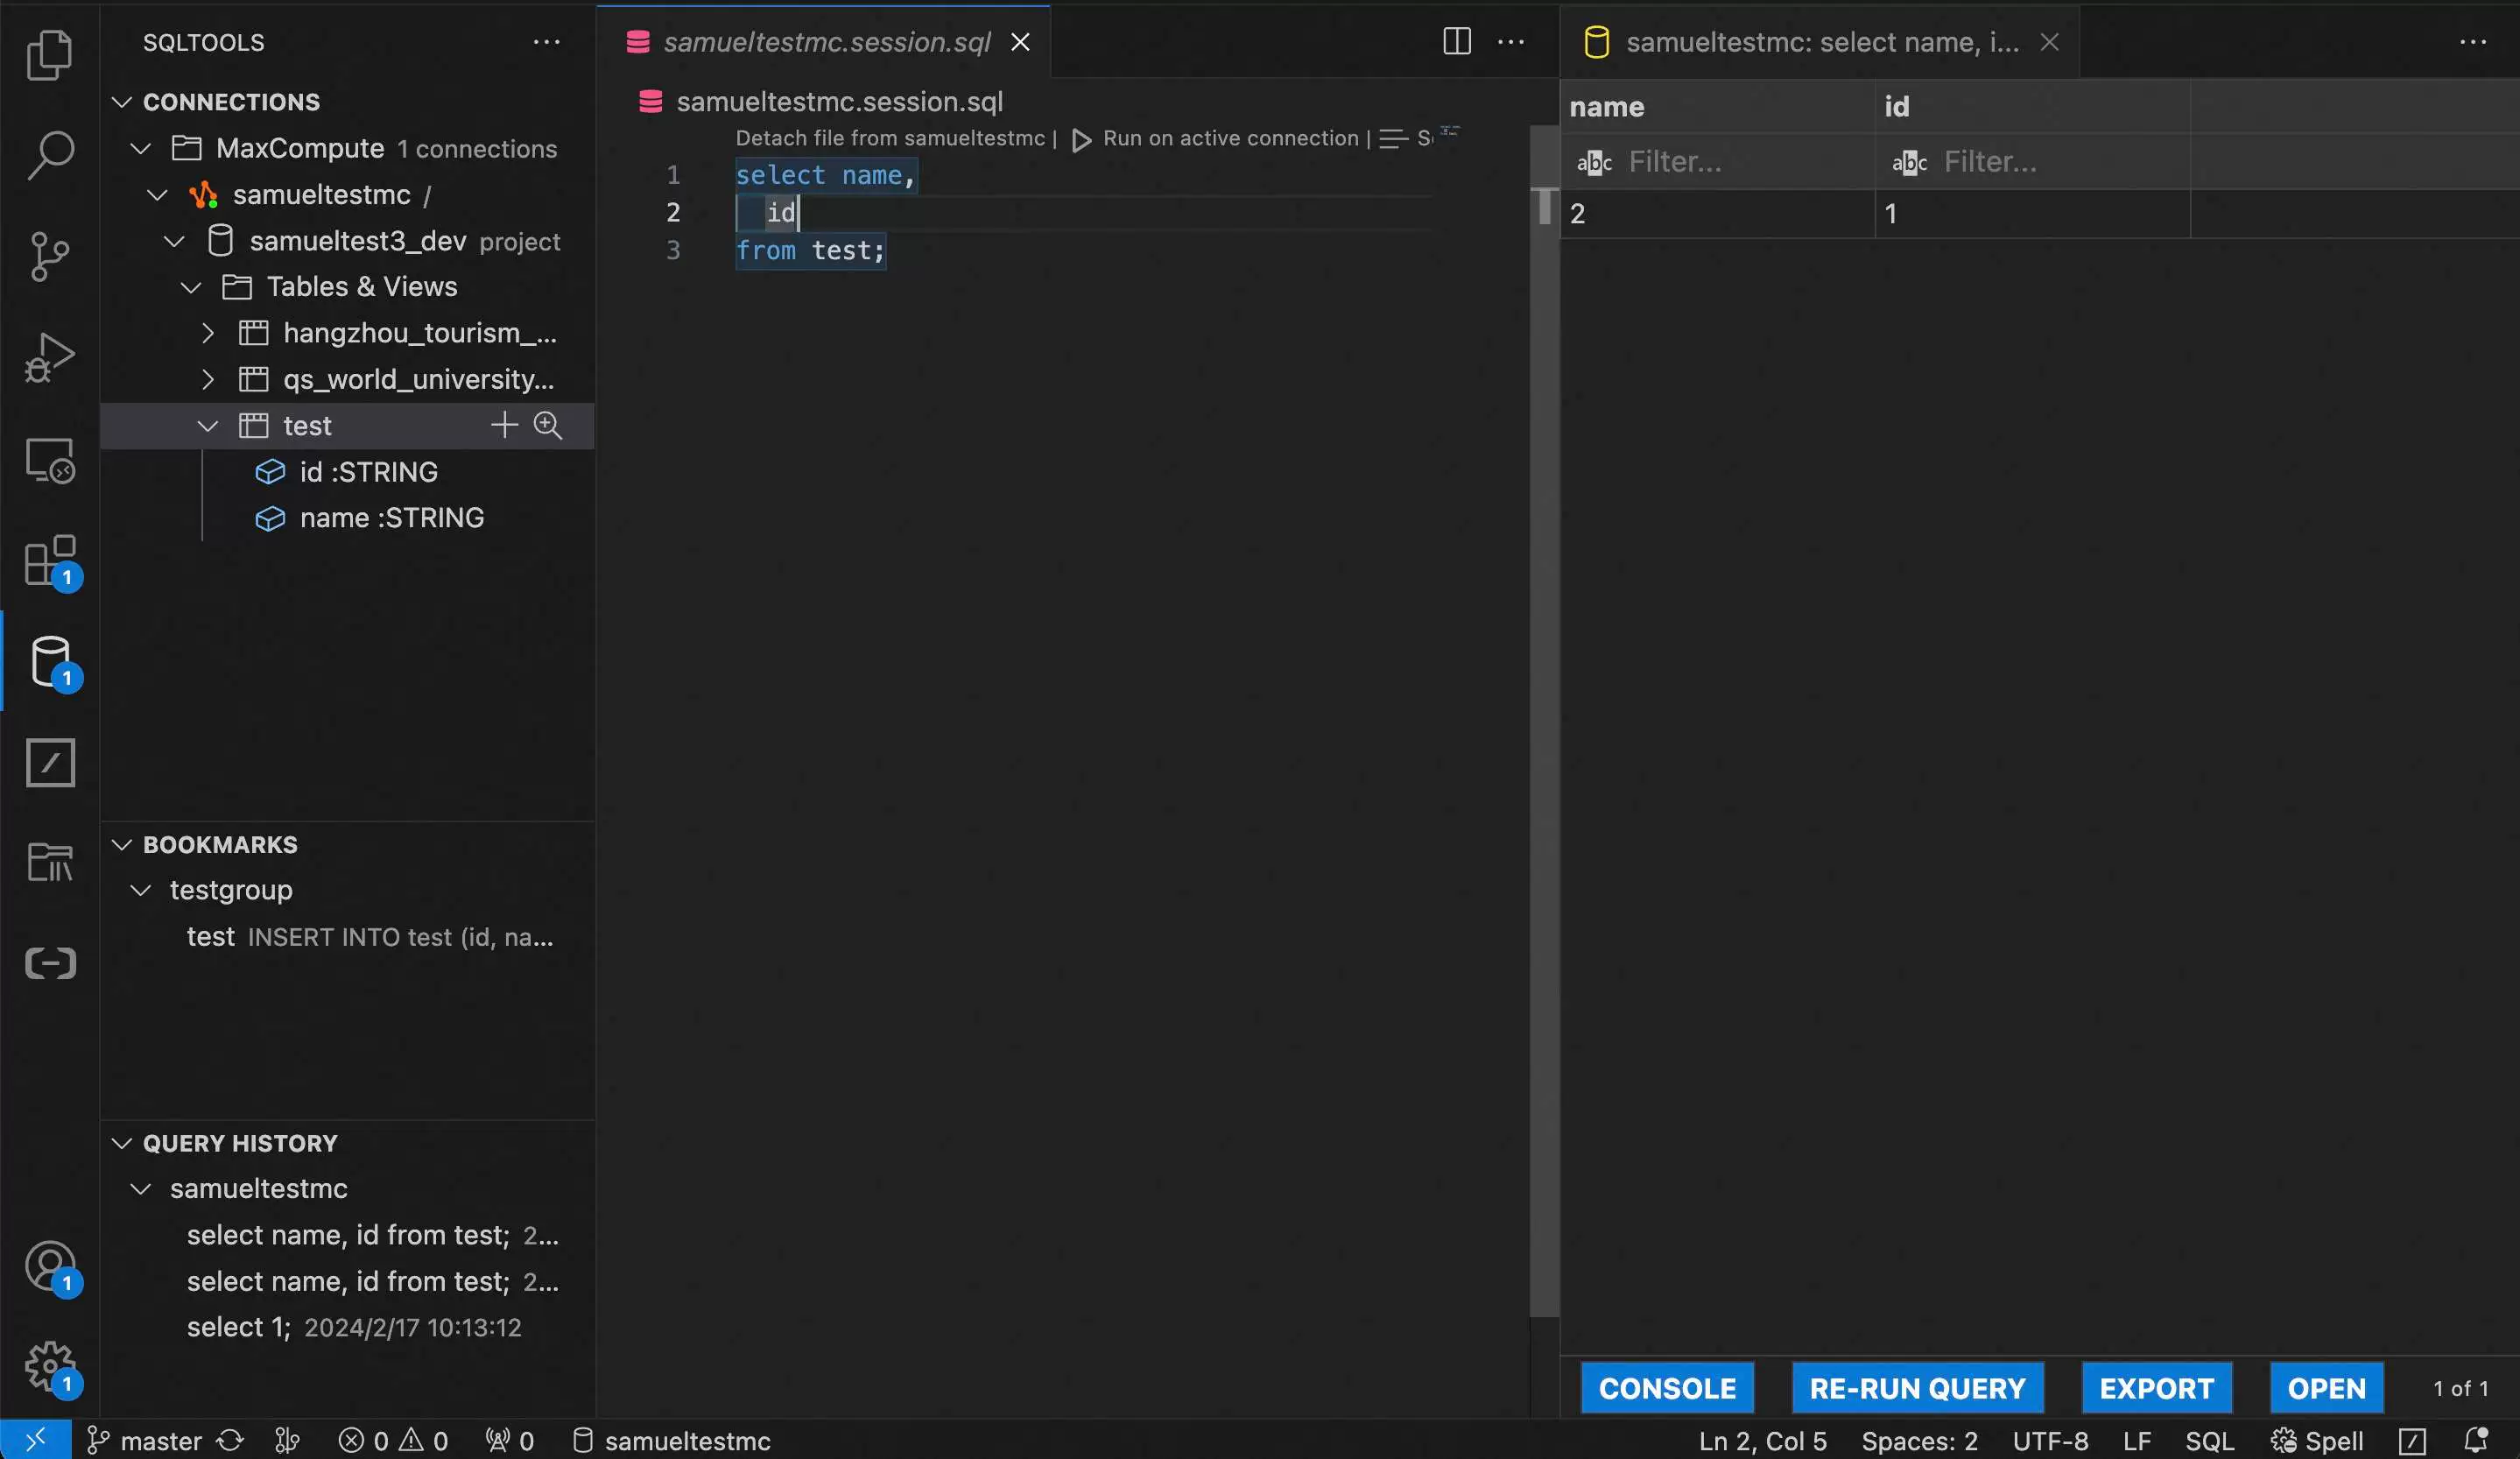Screen dimensions: 2520x1459
Task: Click the notifications bell in status bar
Action: coord(2476,1440)
